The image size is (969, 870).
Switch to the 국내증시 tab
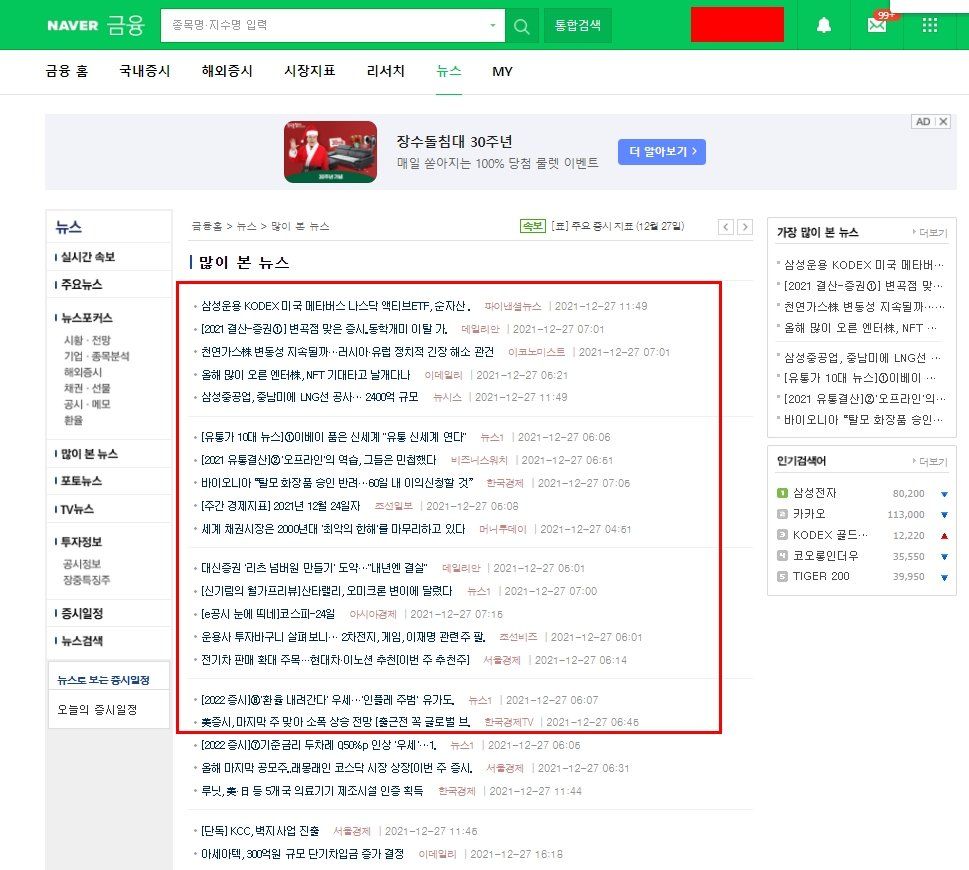145,71
